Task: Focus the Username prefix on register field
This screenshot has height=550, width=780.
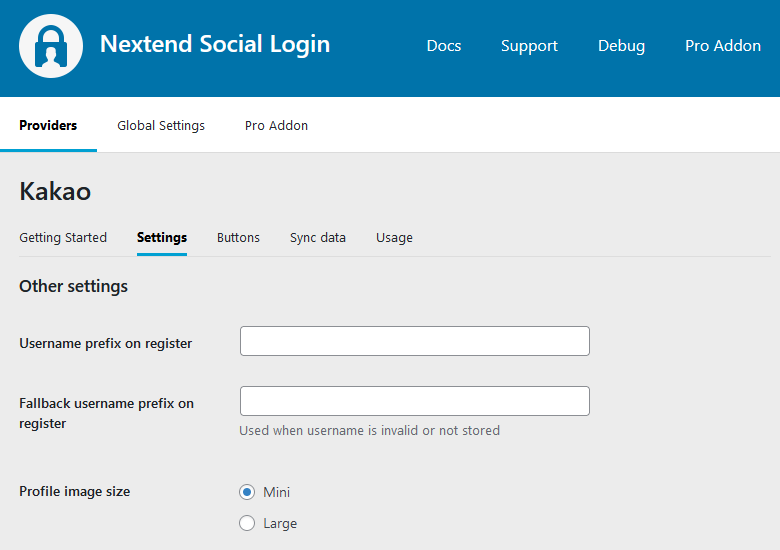Action: point(414,341)
